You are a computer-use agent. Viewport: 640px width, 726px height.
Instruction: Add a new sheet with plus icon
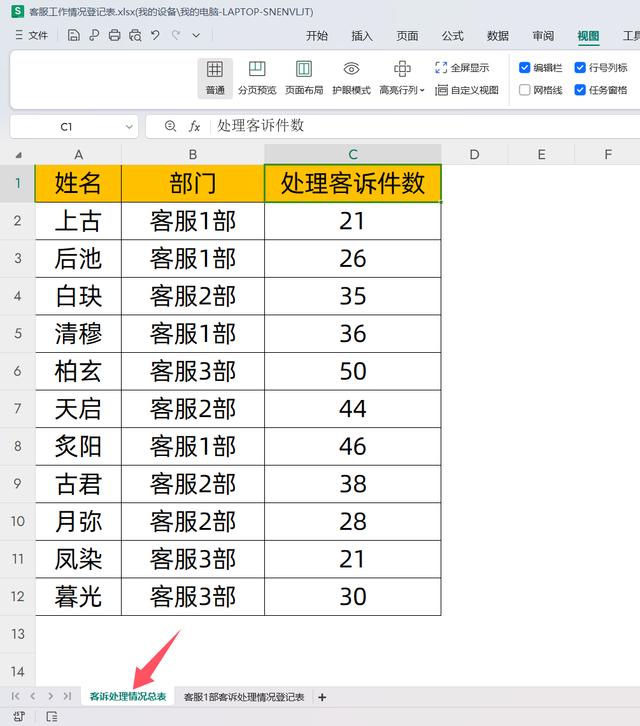[x=322, y=696]
